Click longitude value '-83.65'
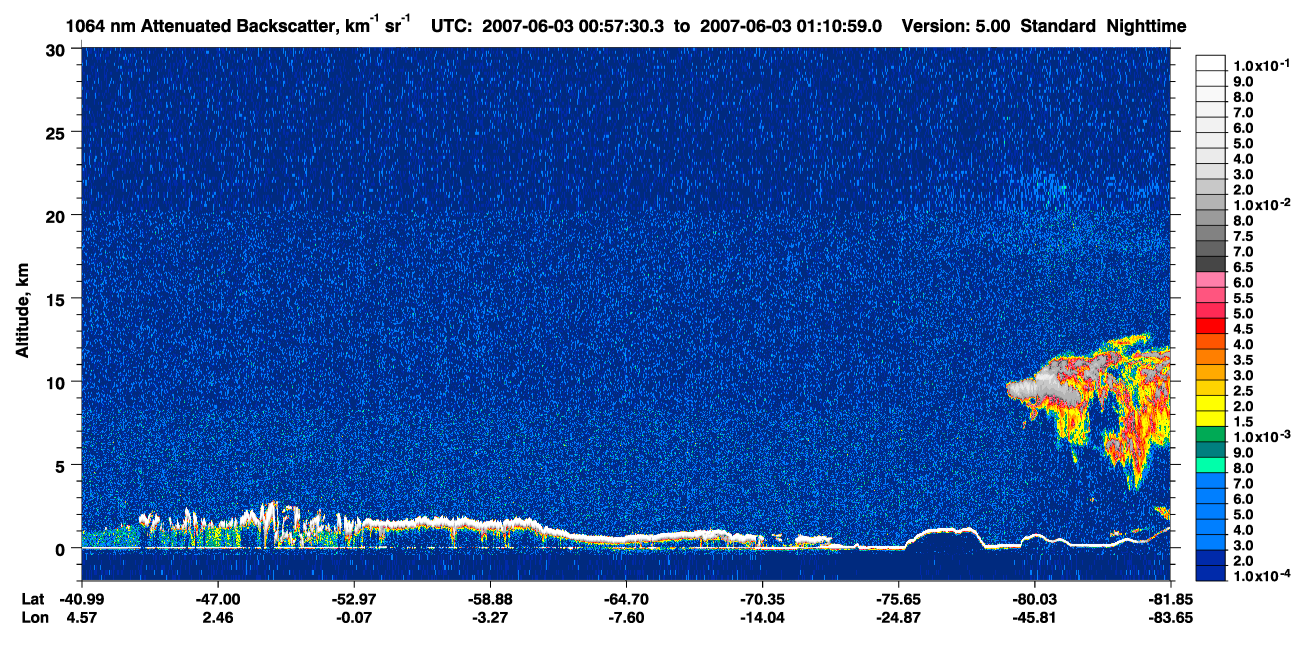This screenshot has width=1300, height=667. (1171, 617)
